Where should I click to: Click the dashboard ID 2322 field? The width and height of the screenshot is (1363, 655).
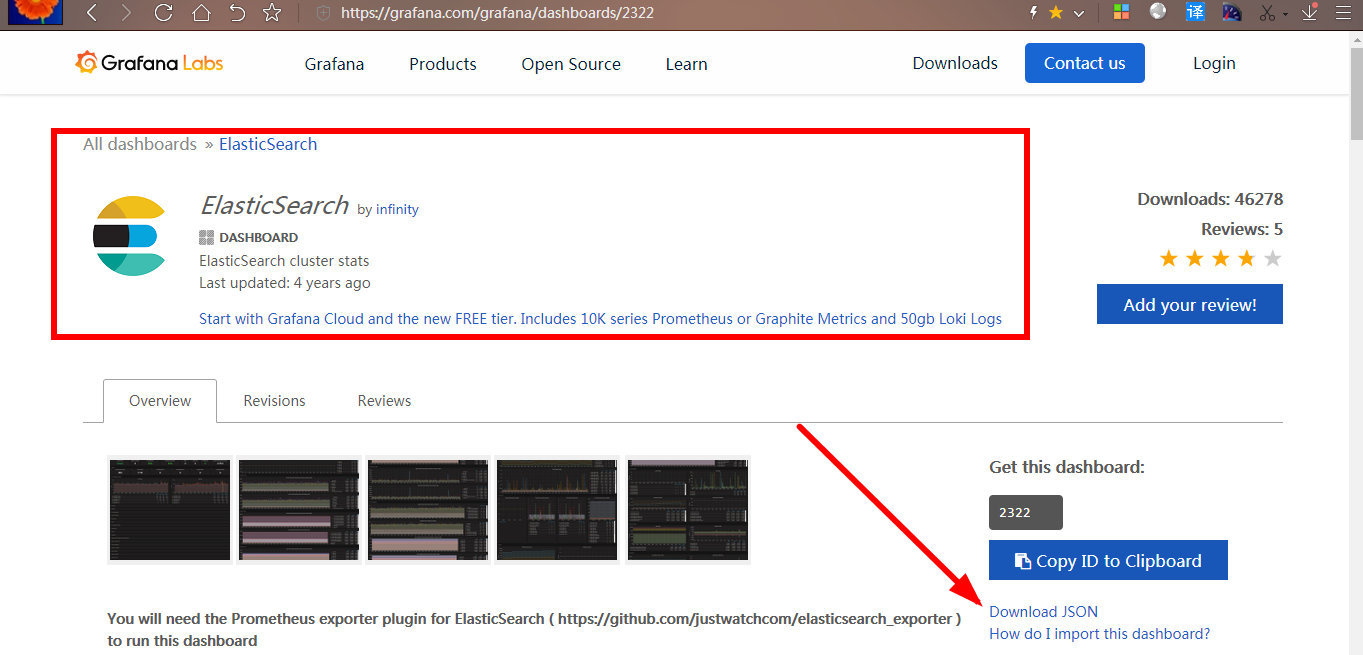1025,512
